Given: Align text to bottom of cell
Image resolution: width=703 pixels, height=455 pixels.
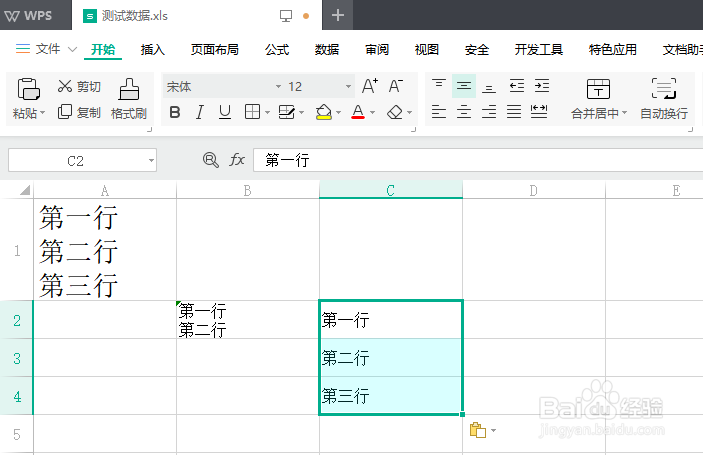Looking at the screenshot, I should pos(489,86).
